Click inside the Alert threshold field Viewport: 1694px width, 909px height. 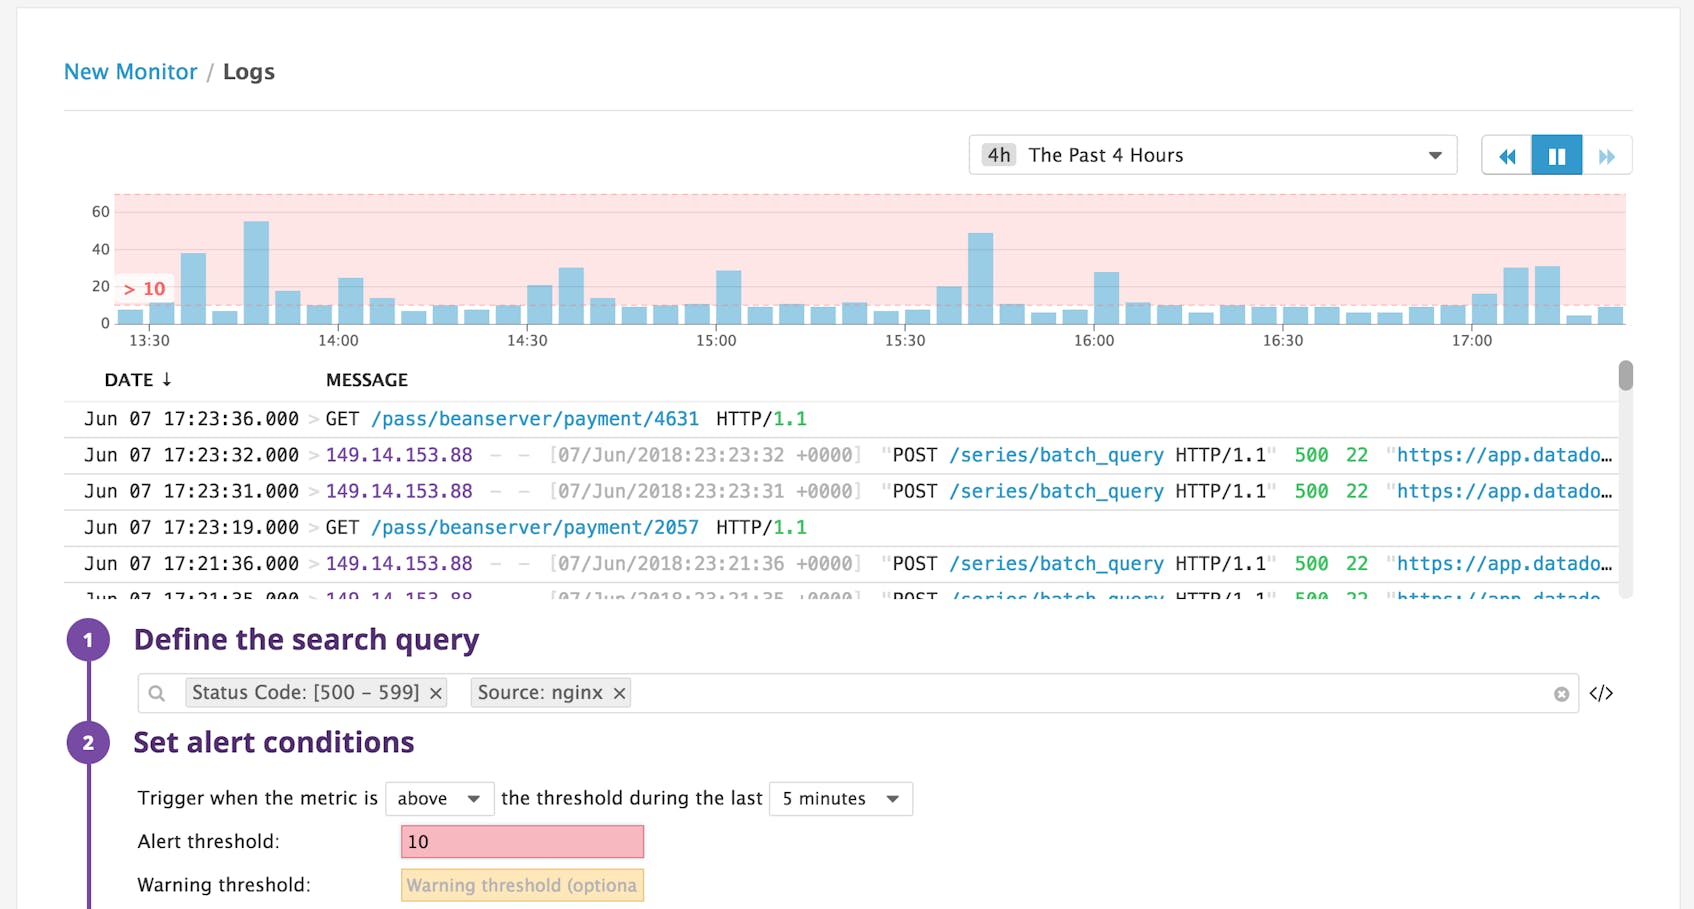(521, 841)
